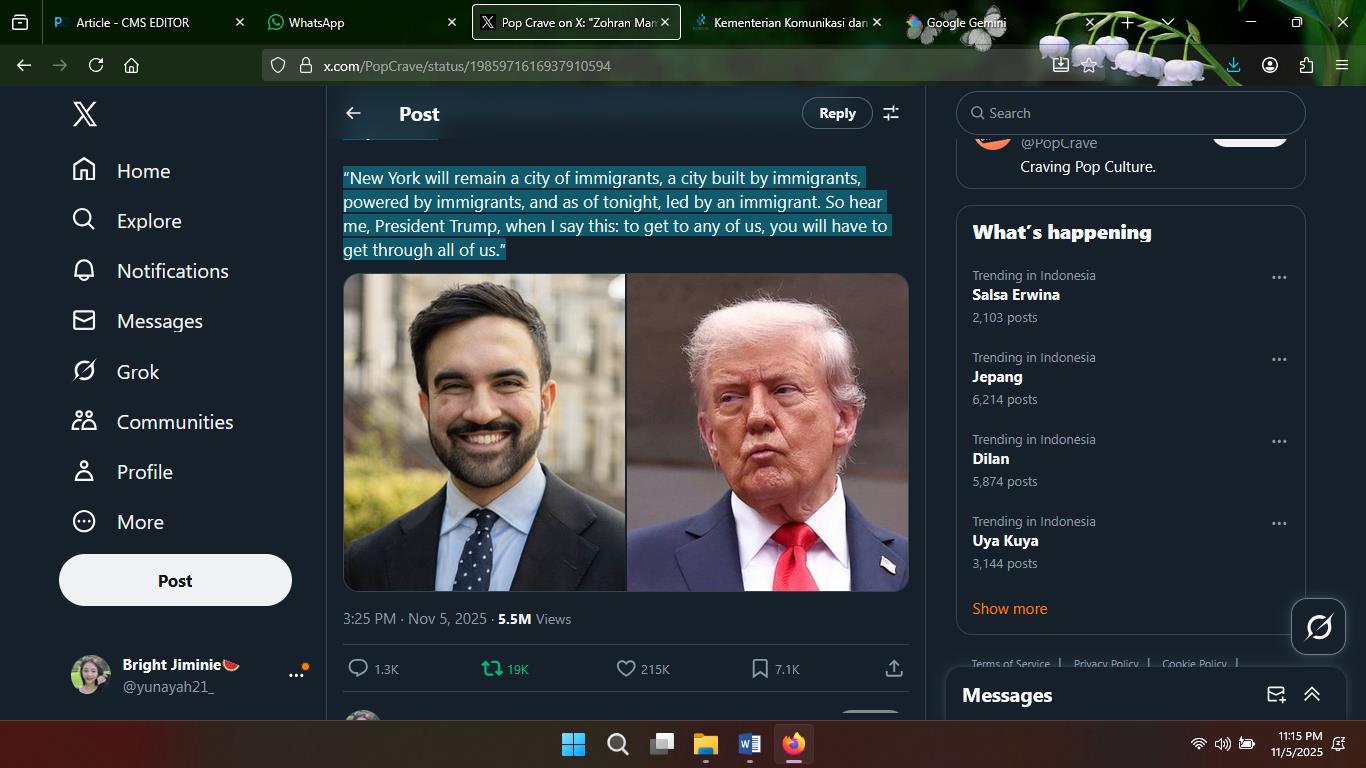Click the 5.5M Views count

pyautogui.click(x=534, y=619)
